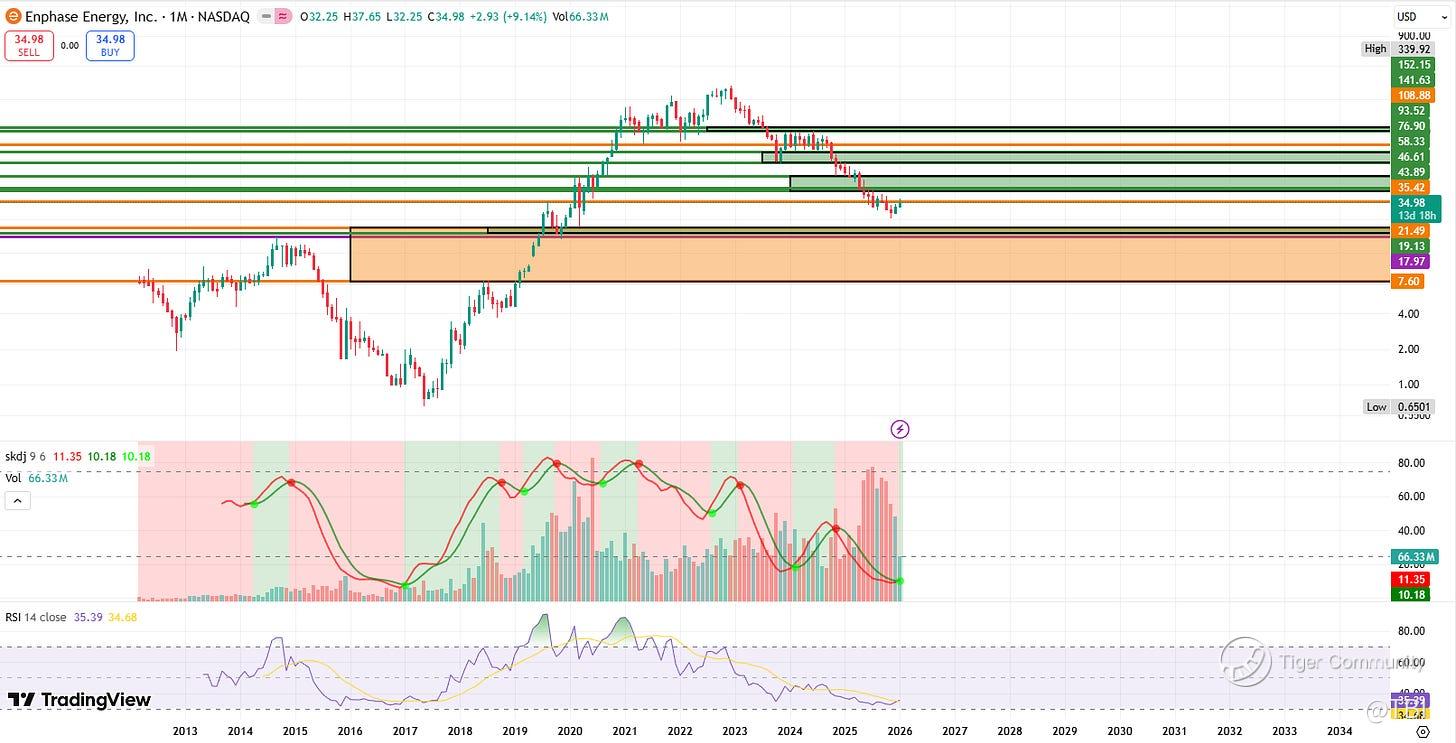Click the green 19.13 price axis label

1412,246
